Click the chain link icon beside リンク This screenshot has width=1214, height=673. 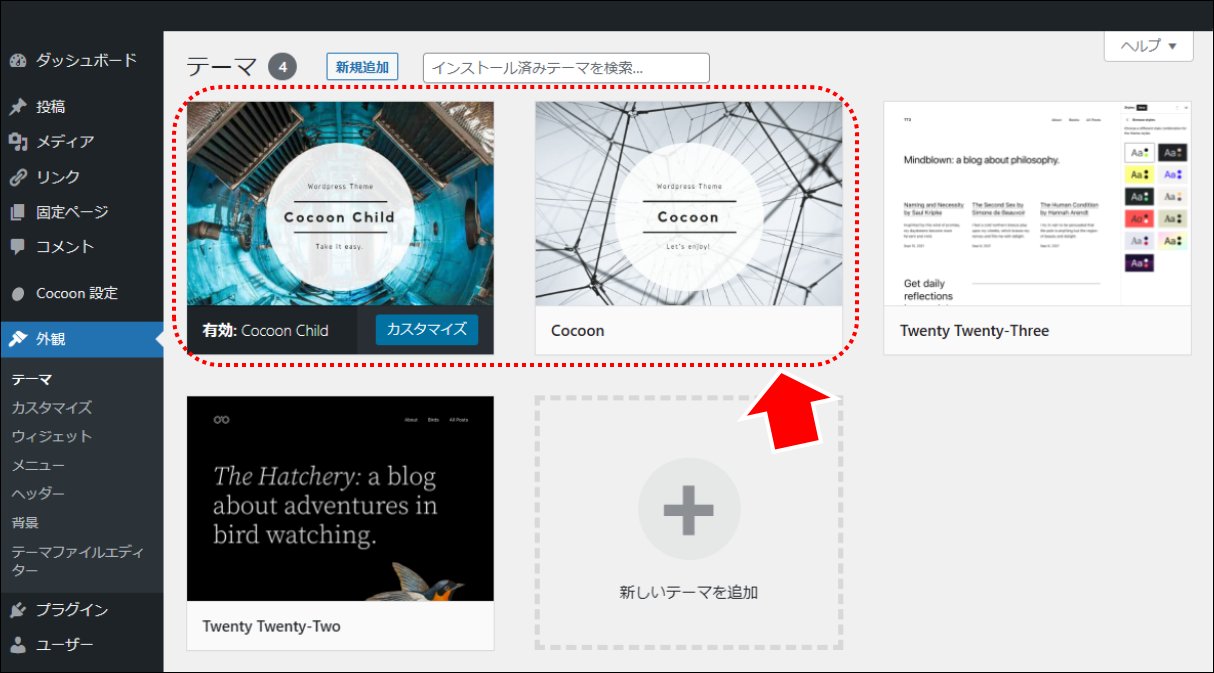(18, 177)
